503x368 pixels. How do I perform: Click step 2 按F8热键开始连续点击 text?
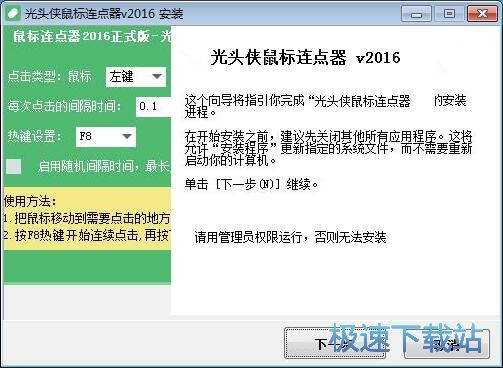point(87,235)
